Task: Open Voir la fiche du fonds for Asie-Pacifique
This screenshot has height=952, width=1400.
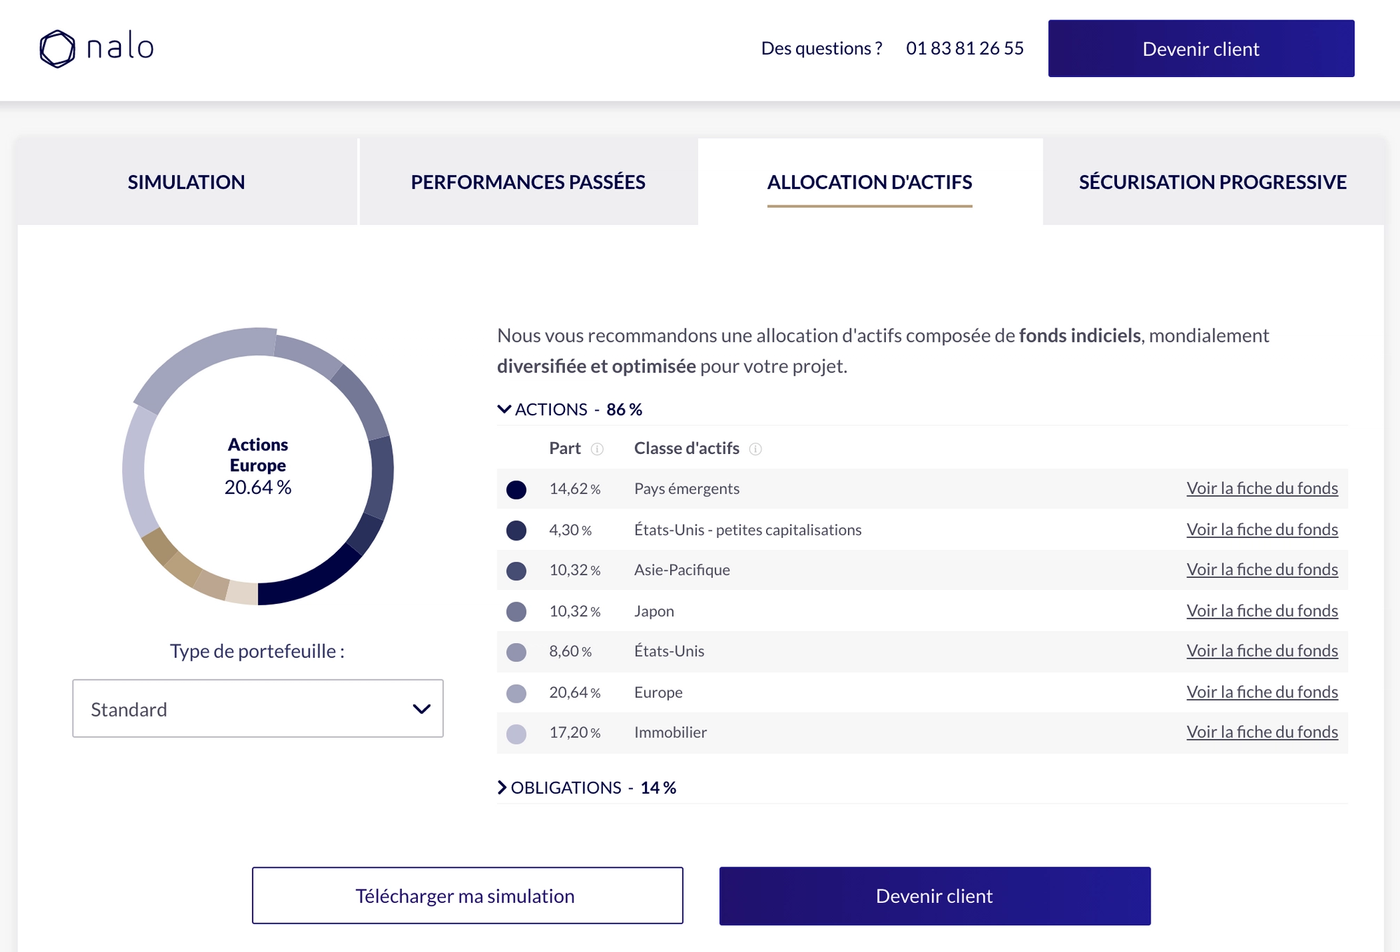Action: (1262, 570)
